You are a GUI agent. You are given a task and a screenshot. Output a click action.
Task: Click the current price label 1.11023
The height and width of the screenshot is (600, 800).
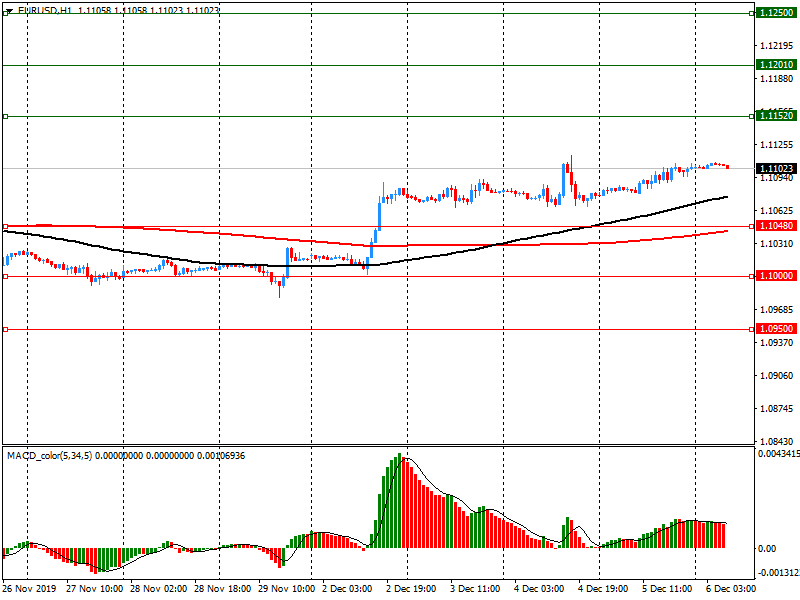tap(777, 168)
